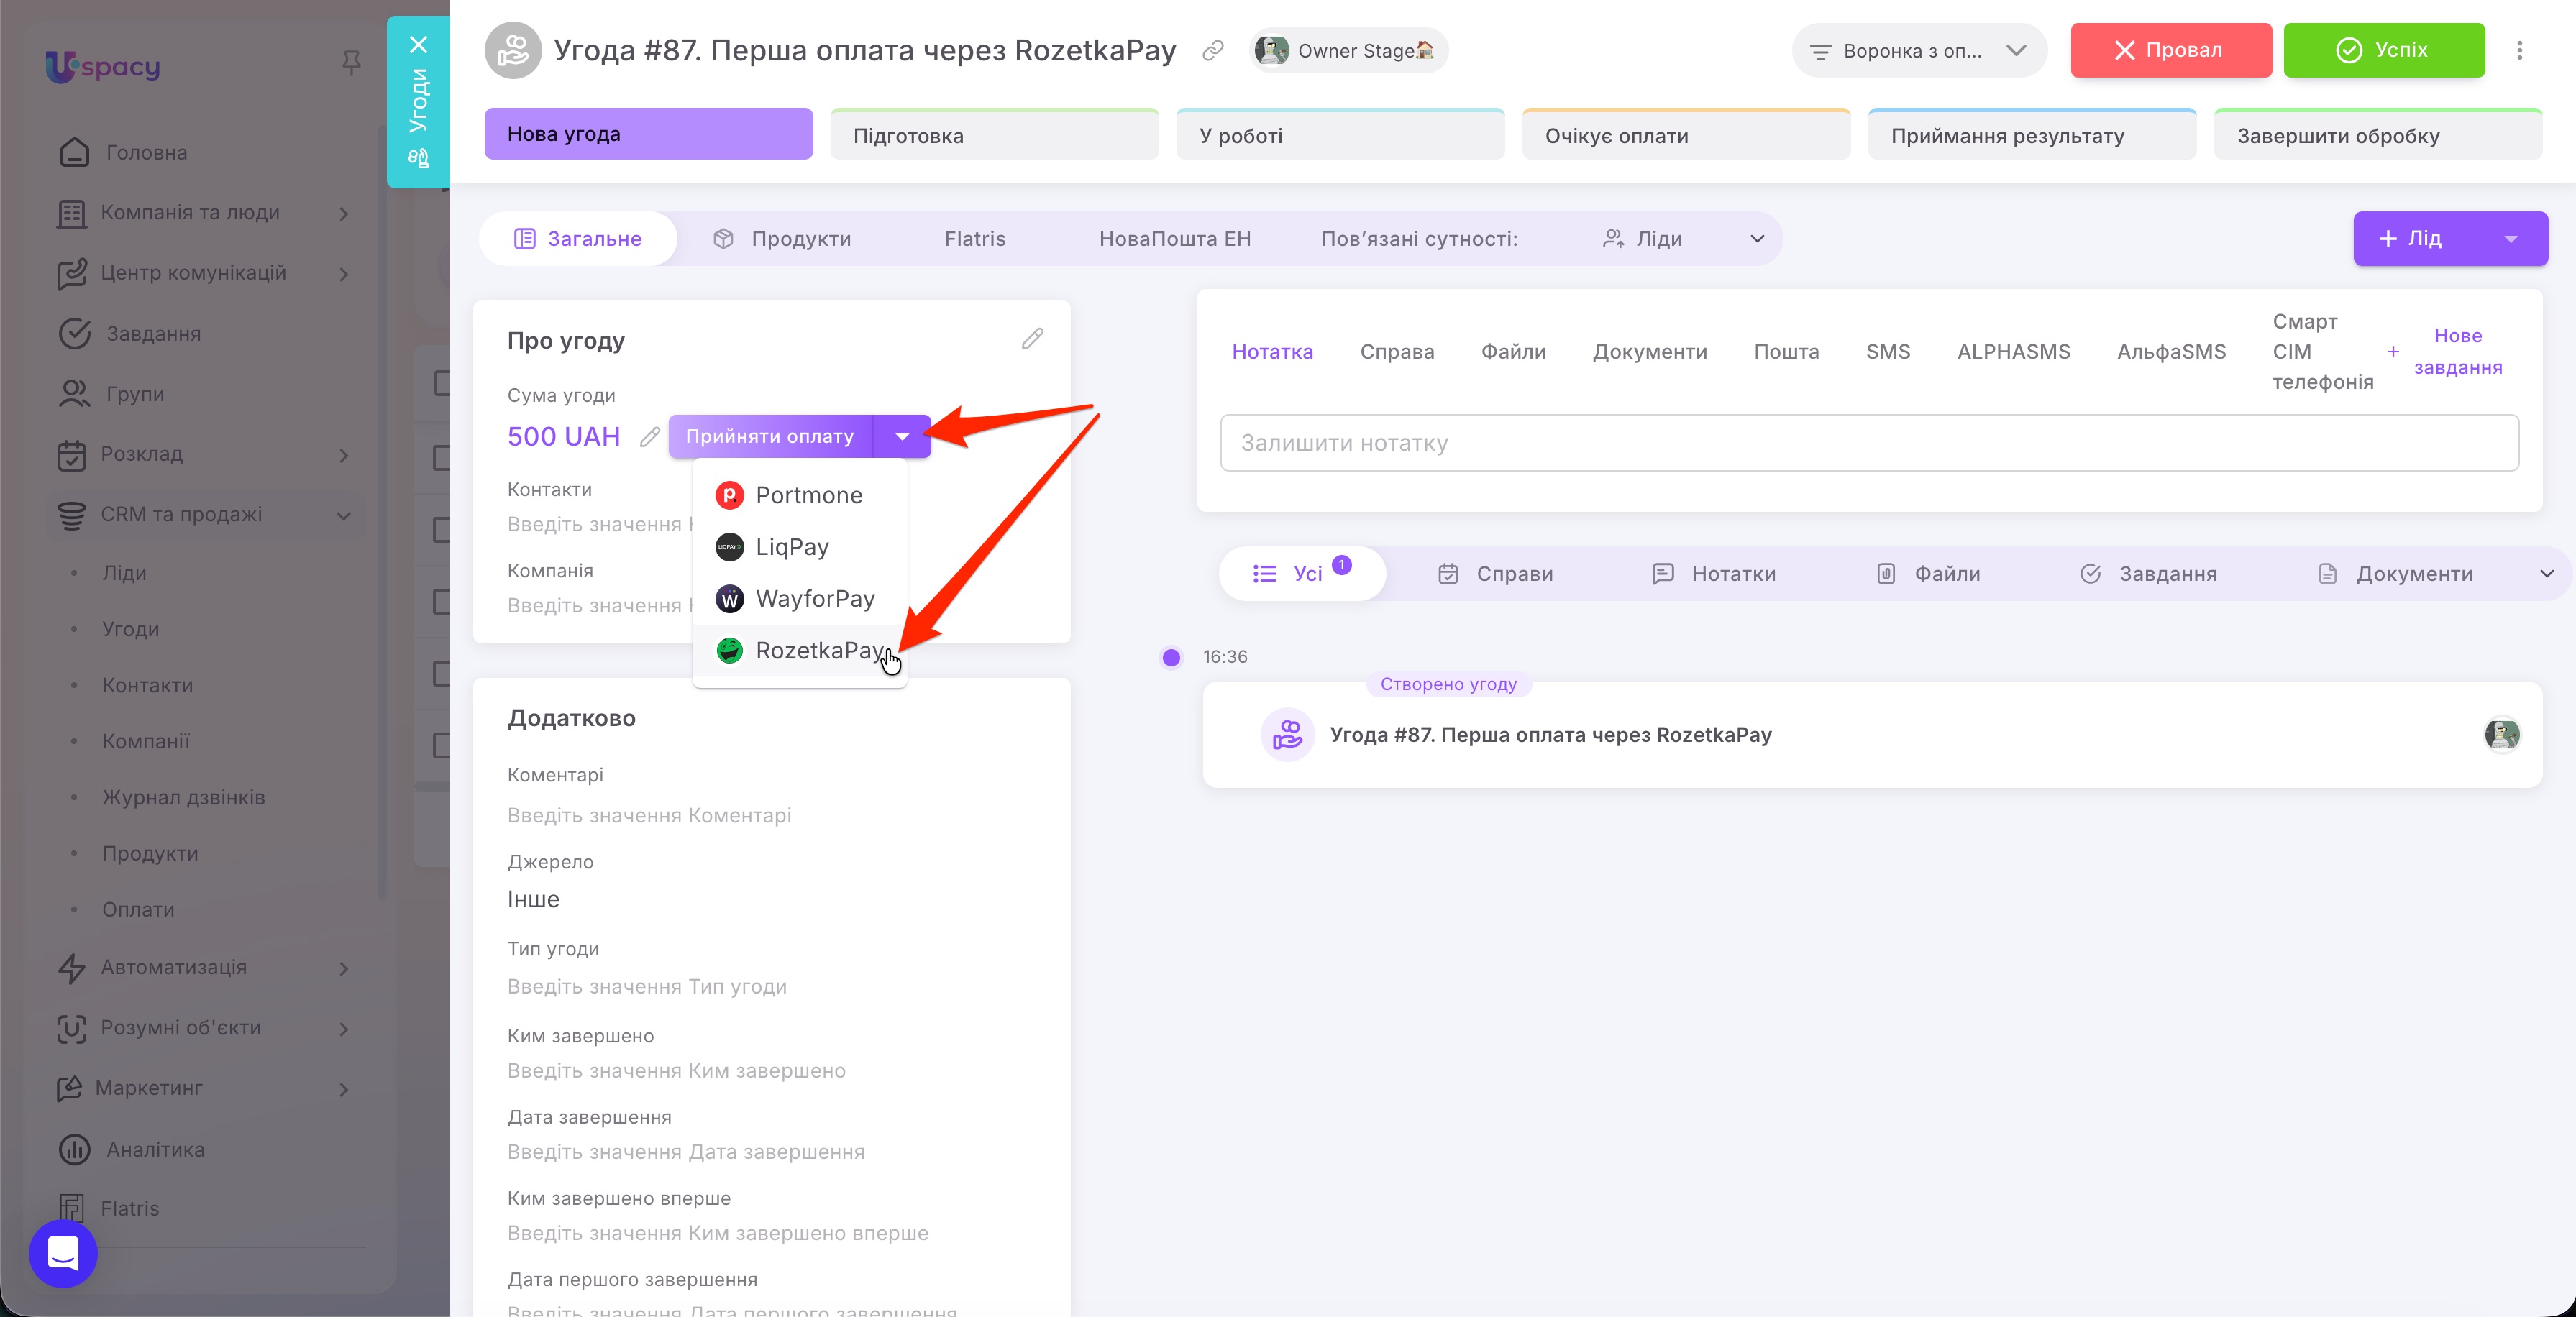Open Смарт СІМ телефонія tab

pyautogui.click(x=2322, y=352)
